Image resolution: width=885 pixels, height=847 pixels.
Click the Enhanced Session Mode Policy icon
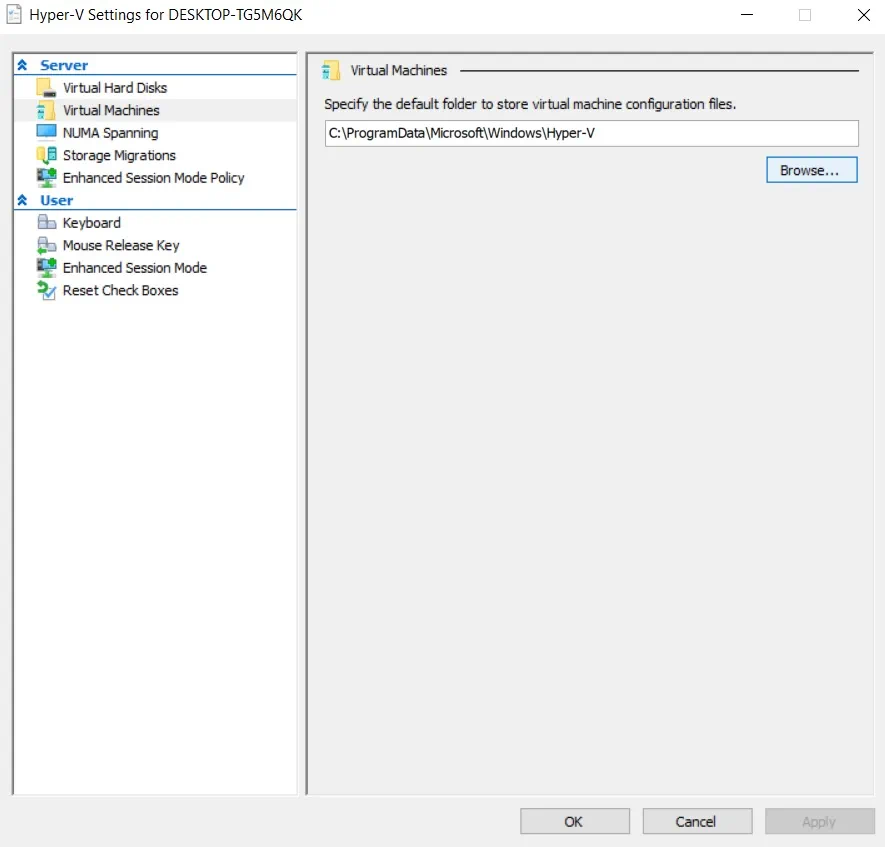[46, 178]
